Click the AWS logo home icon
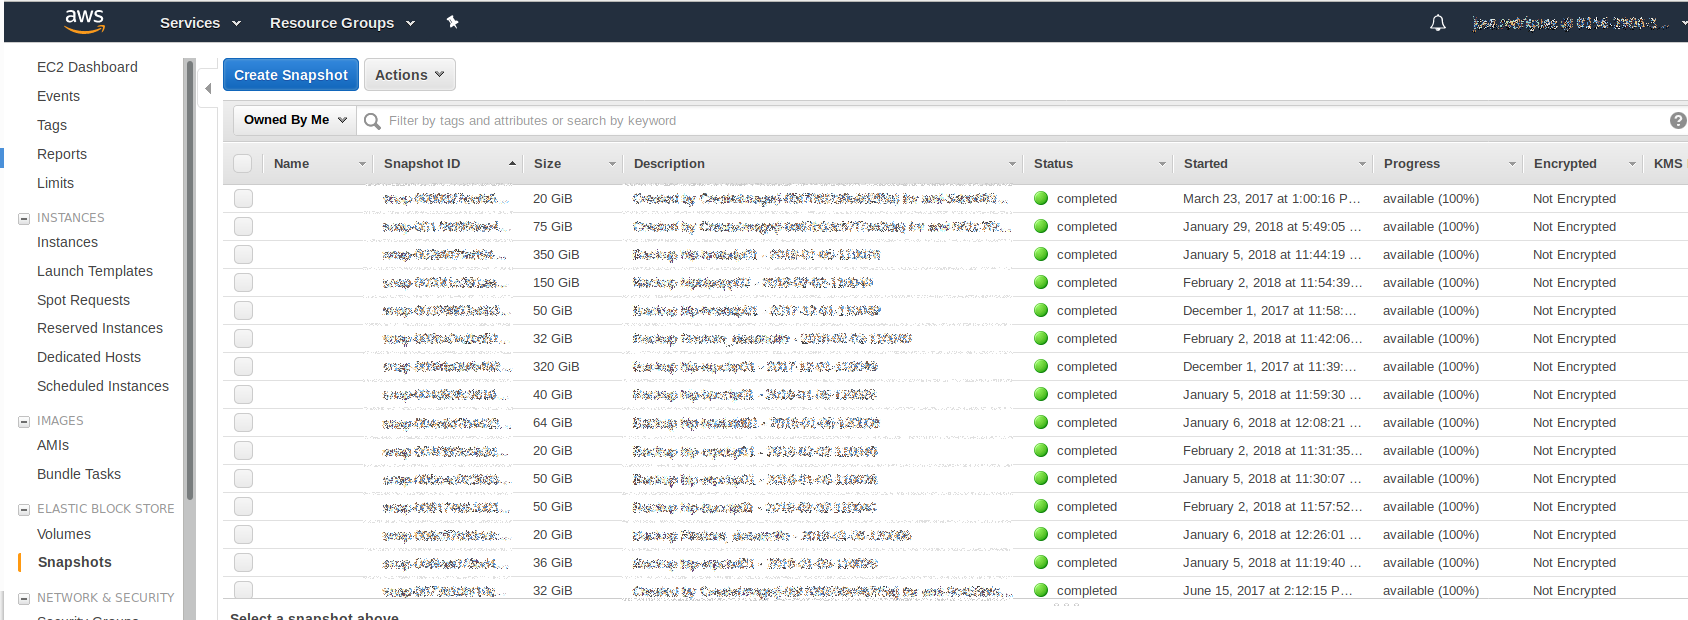Screen dimensions: 1688x620 pos(85,21)
